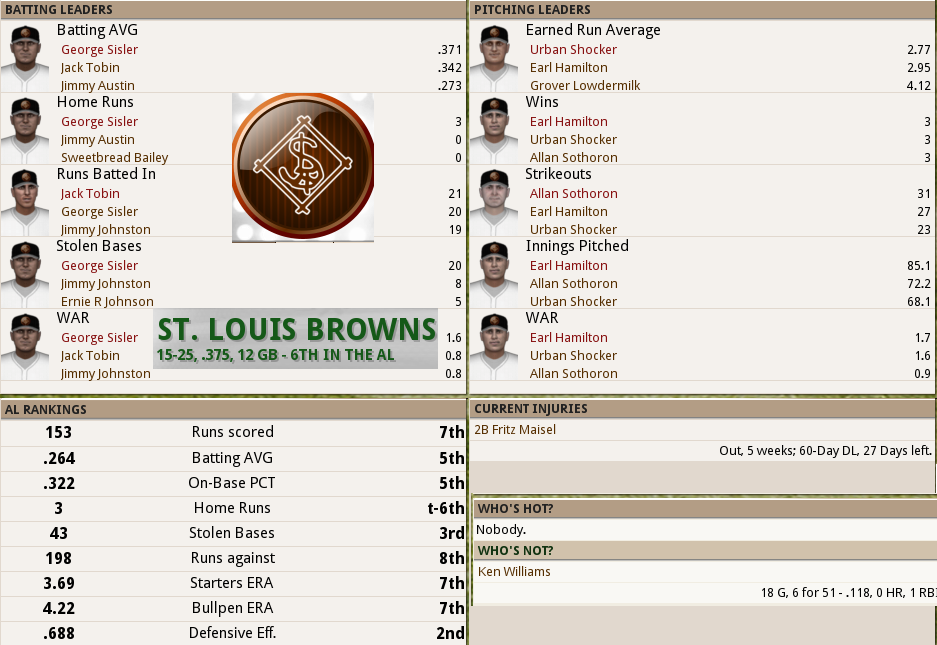Click the player portrait beside Batting AVG
The image size is (937, 645).
tap(25, 58)
